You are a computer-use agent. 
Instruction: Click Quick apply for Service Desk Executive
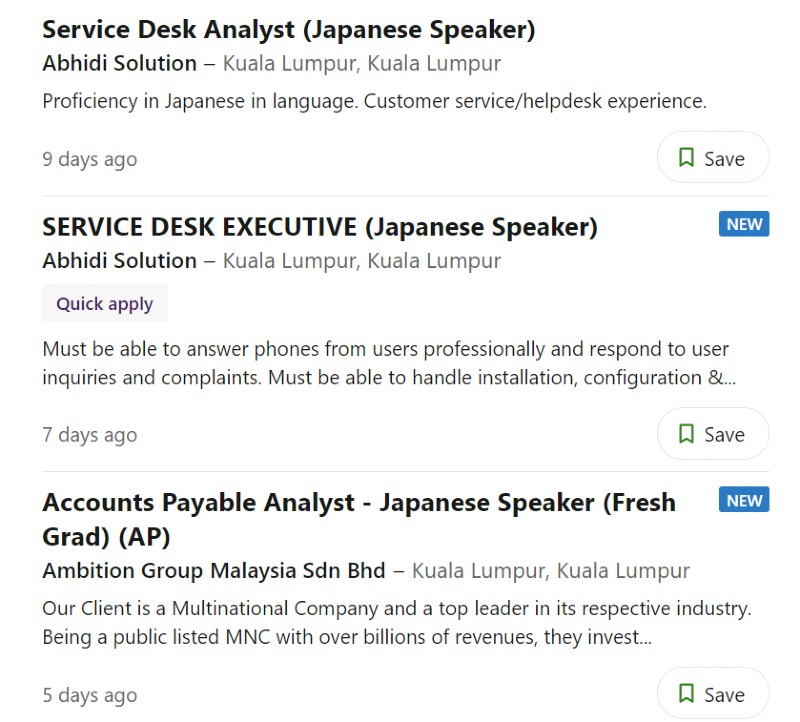pos(105,303)
